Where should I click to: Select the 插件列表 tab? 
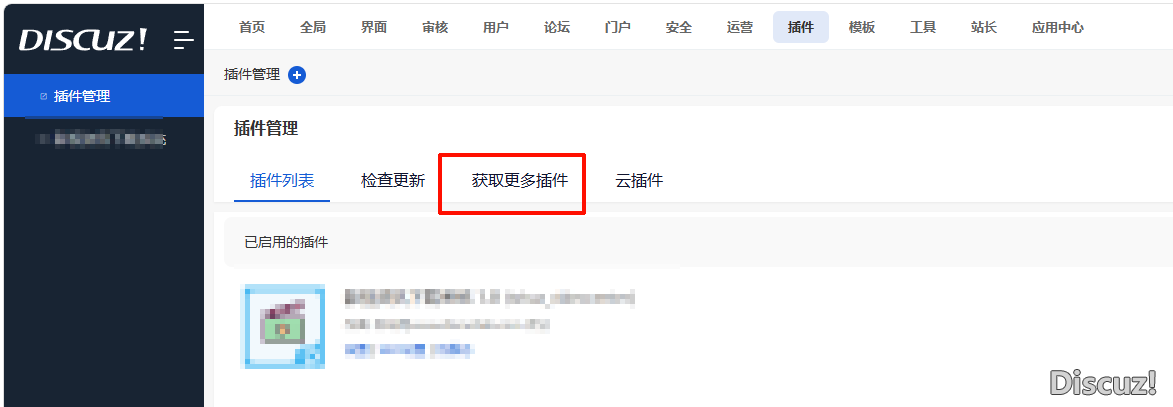click(282, 180)
